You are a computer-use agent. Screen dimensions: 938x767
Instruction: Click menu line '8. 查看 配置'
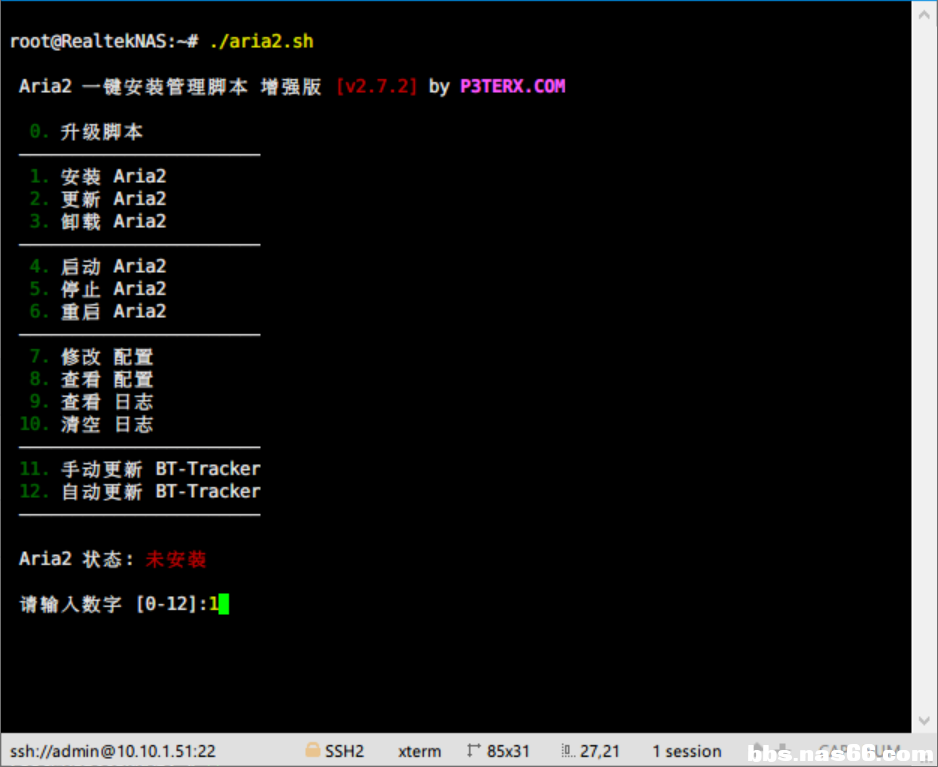(92, 379)
